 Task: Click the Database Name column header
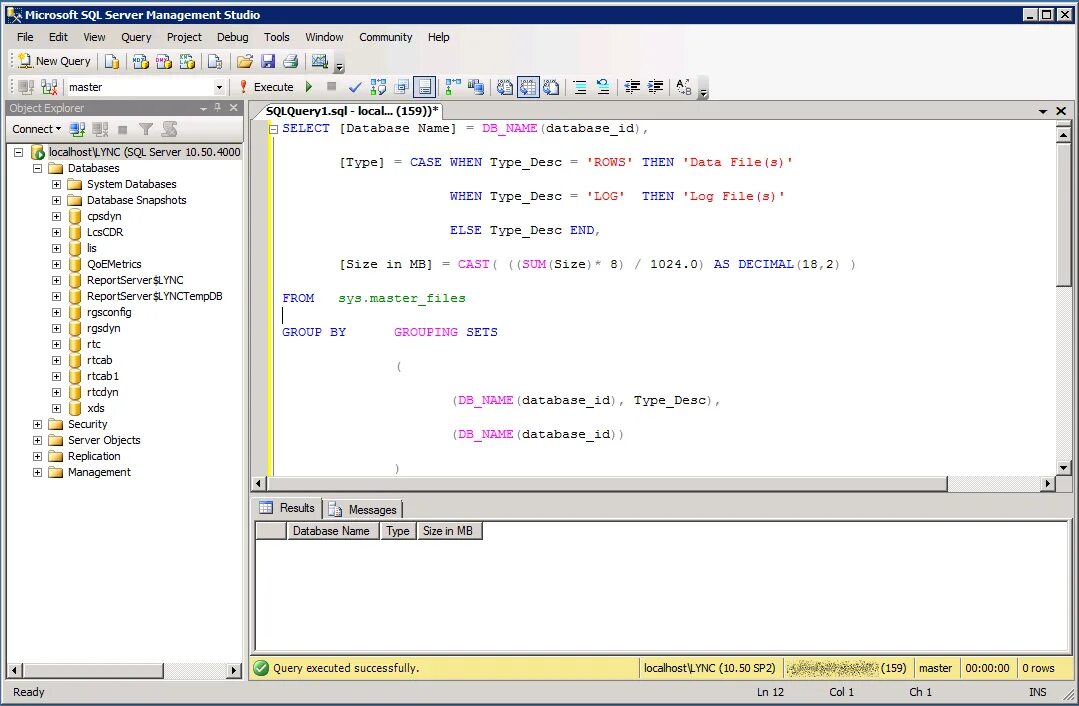point(331,531)
